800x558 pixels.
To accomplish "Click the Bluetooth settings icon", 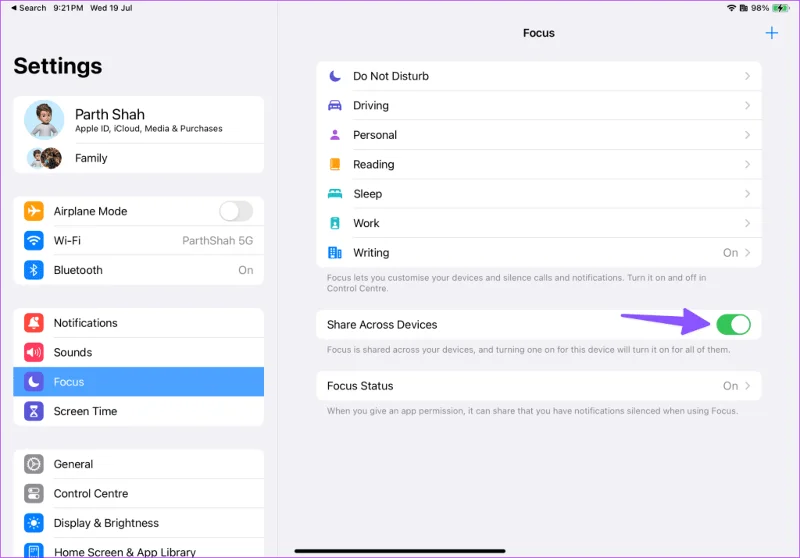I will [x=34, y=270].
